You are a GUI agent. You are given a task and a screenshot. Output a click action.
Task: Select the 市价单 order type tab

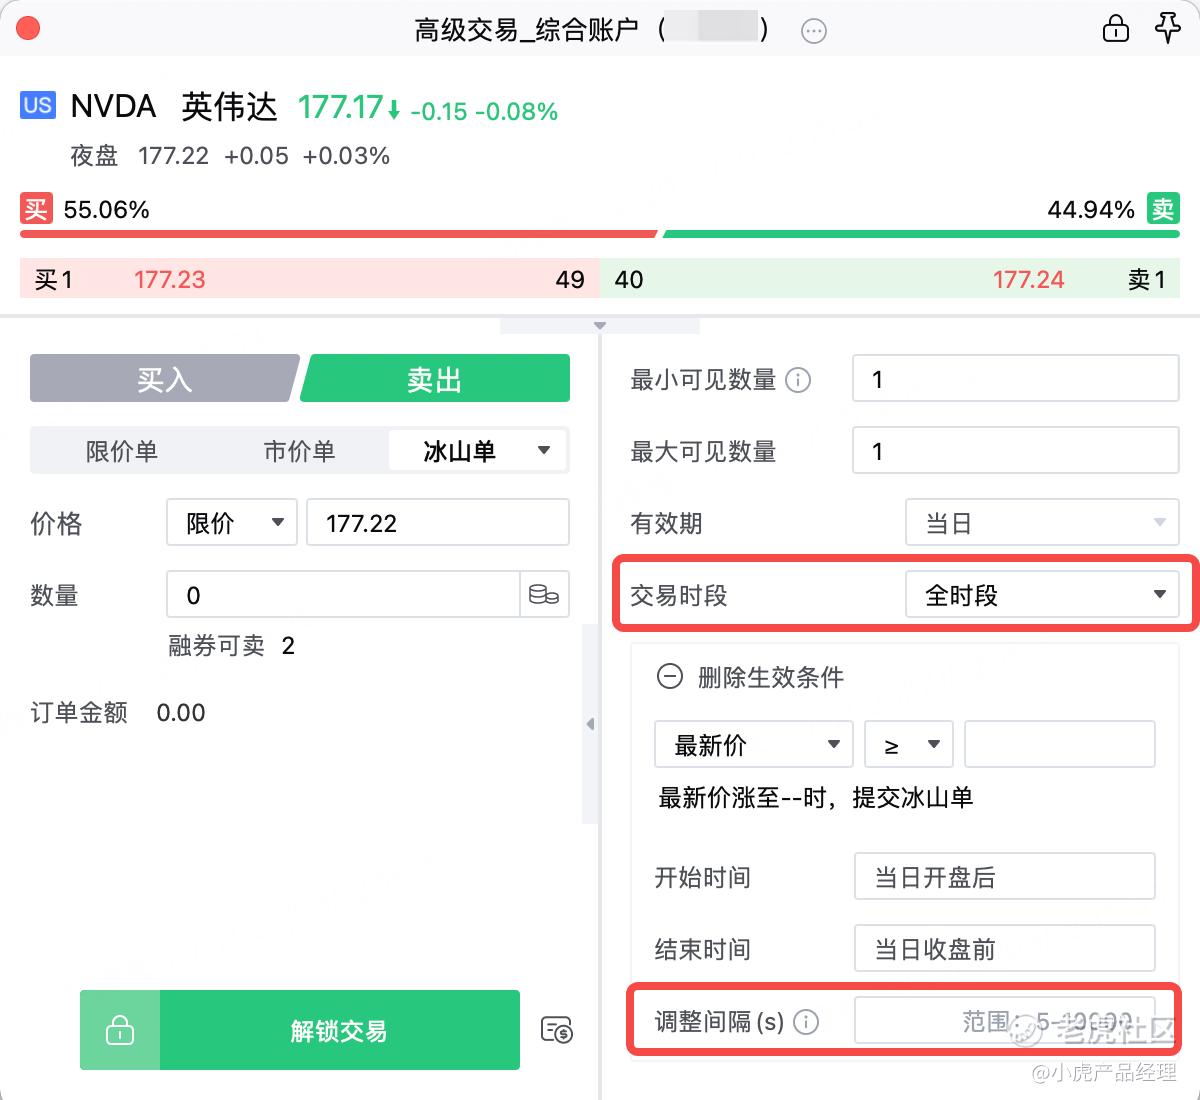tap(299, 451)
